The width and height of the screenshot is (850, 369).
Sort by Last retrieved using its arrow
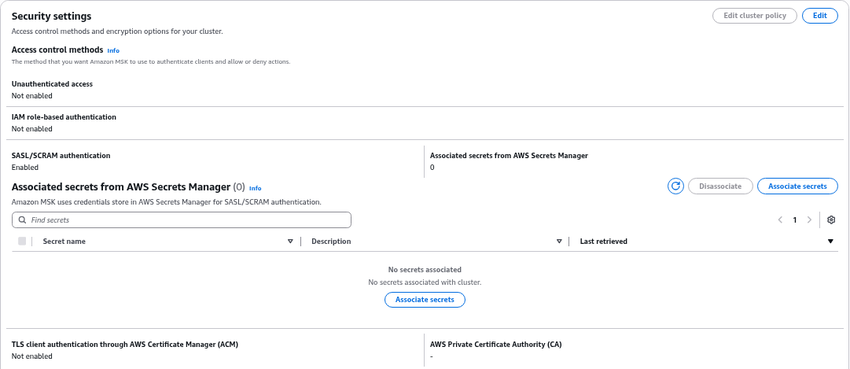(x=830, y=242)
